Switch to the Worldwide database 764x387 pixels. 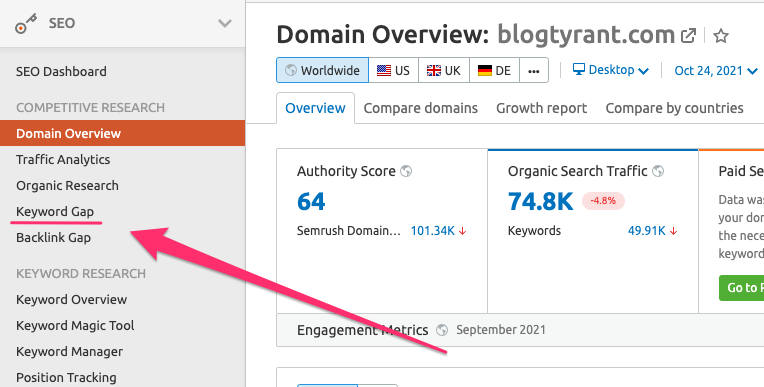pyautogui.click(x=323, y=70)
